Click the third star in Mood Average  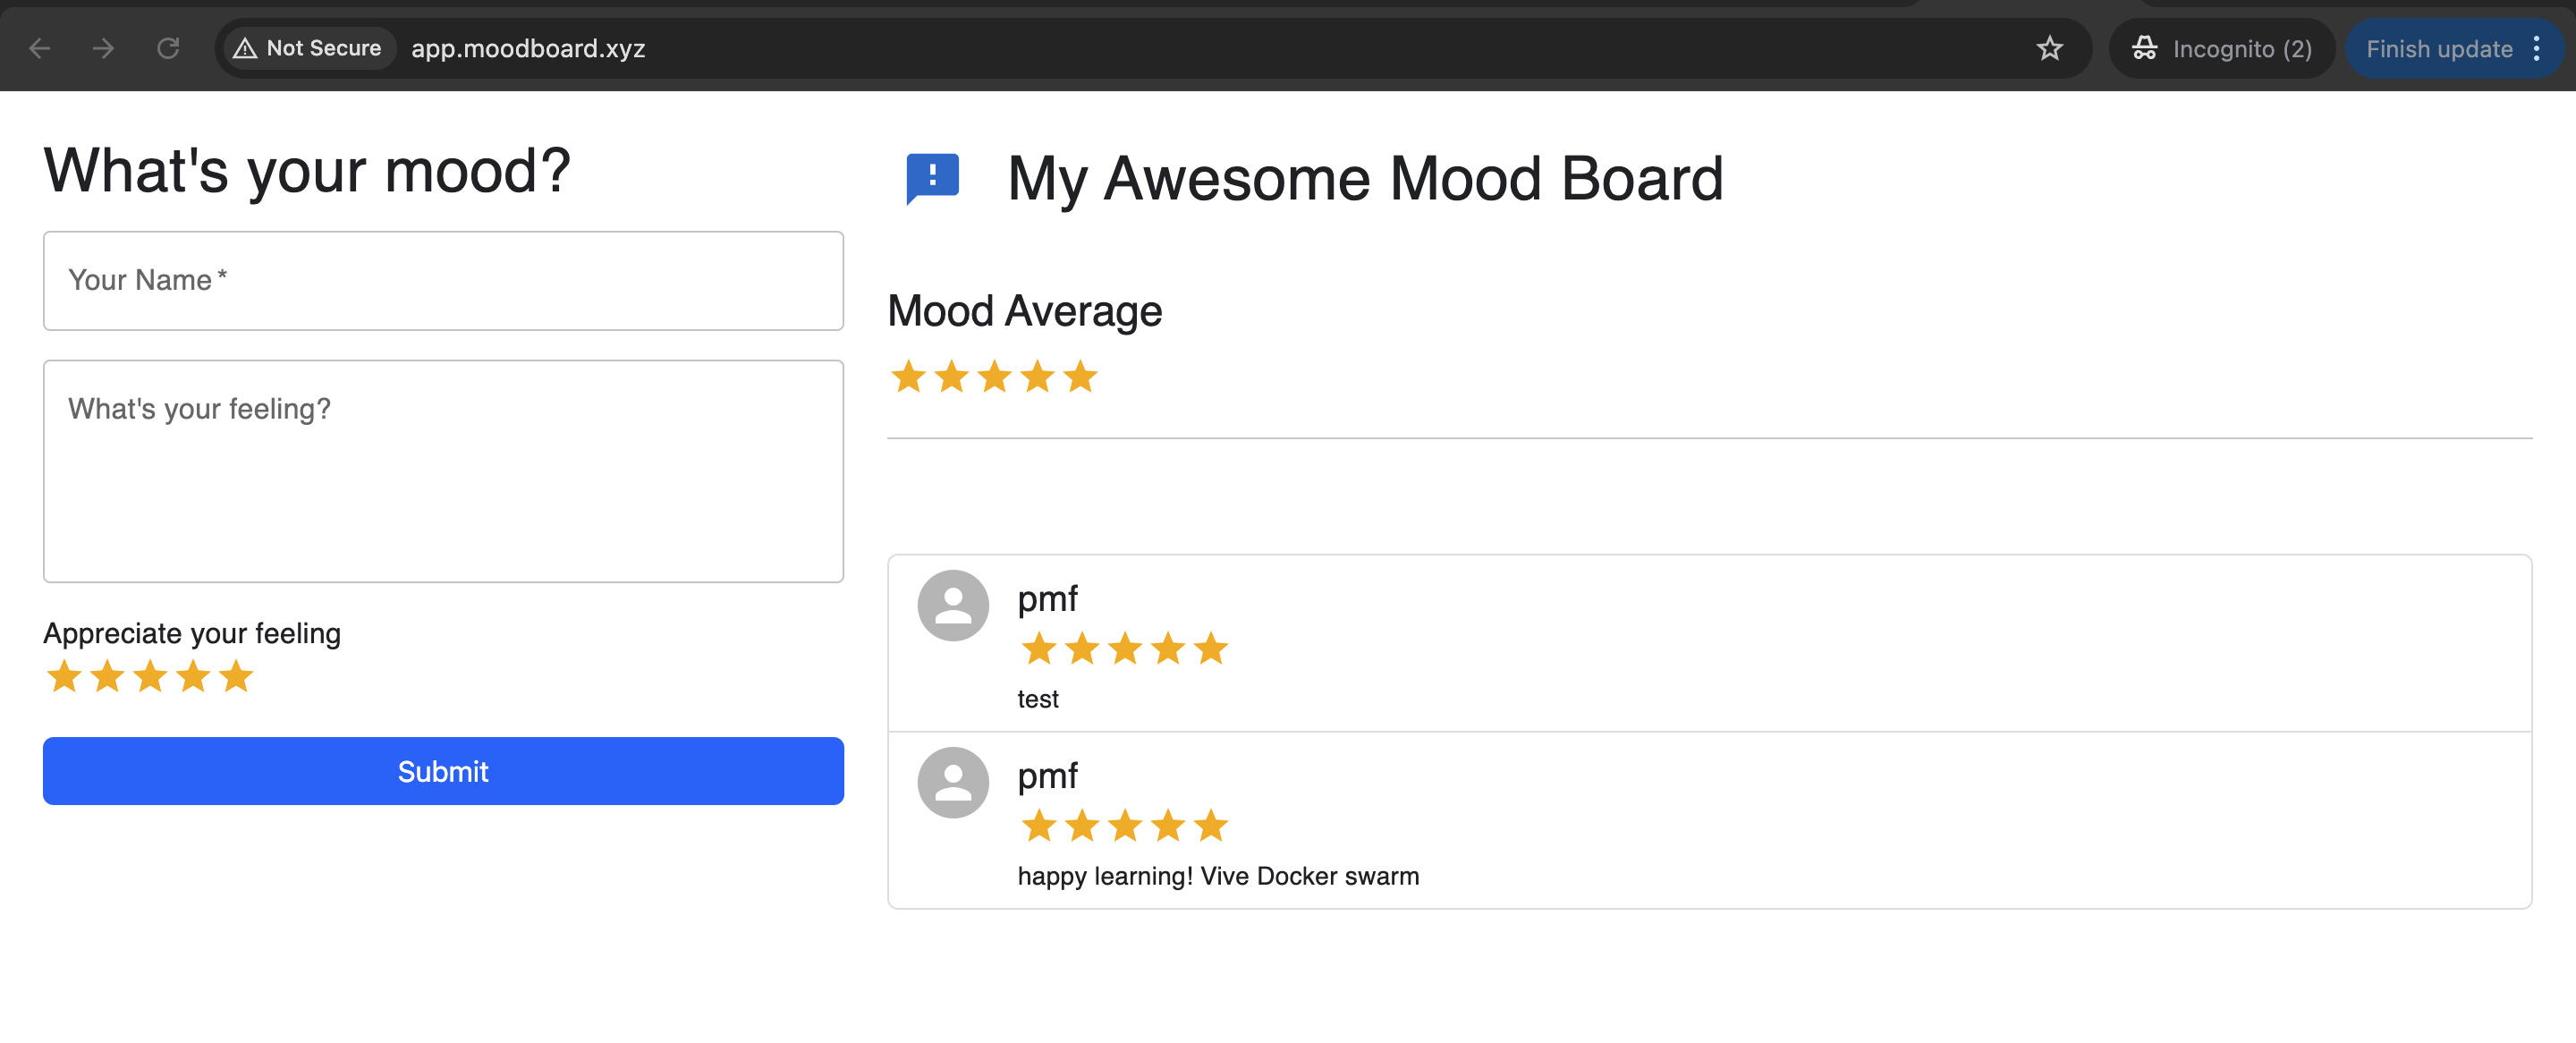point(994,377)
